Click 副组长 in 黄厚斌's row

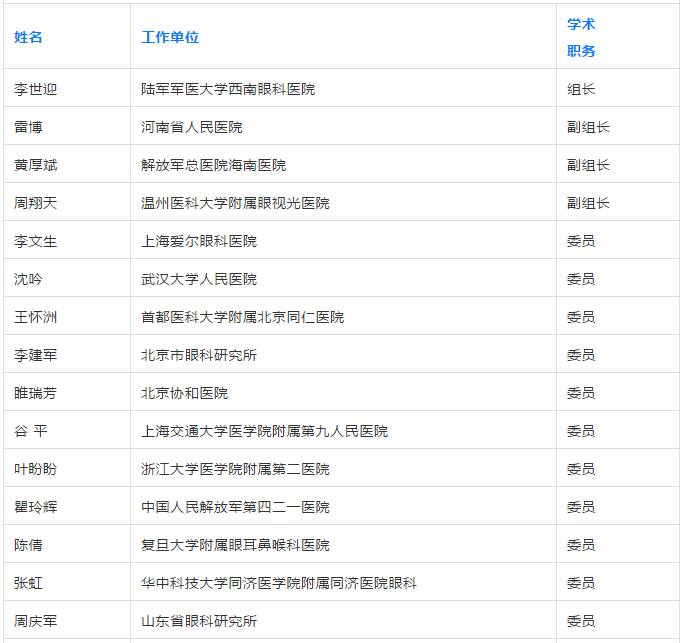point(588,165)
